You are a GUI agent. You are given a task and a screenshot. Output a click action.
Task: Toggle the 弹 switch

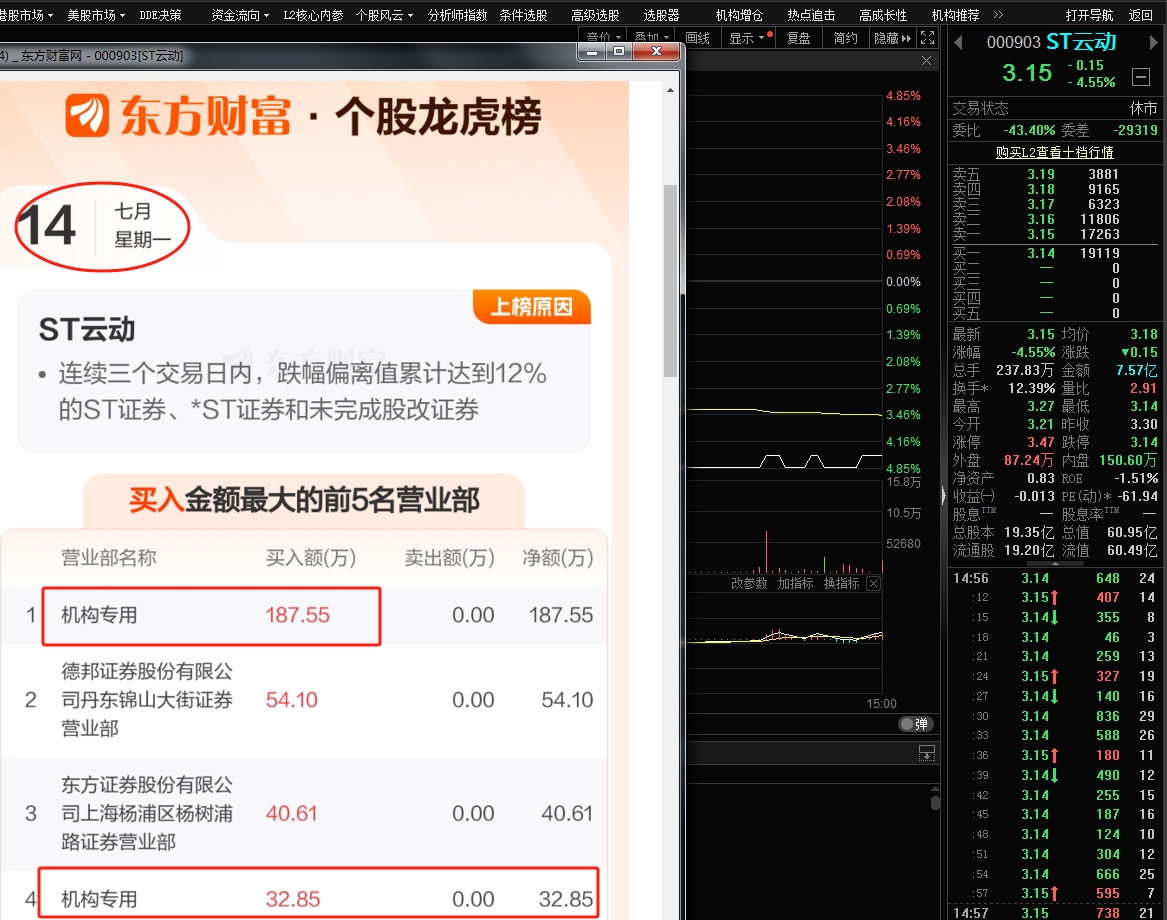[915, 723]
